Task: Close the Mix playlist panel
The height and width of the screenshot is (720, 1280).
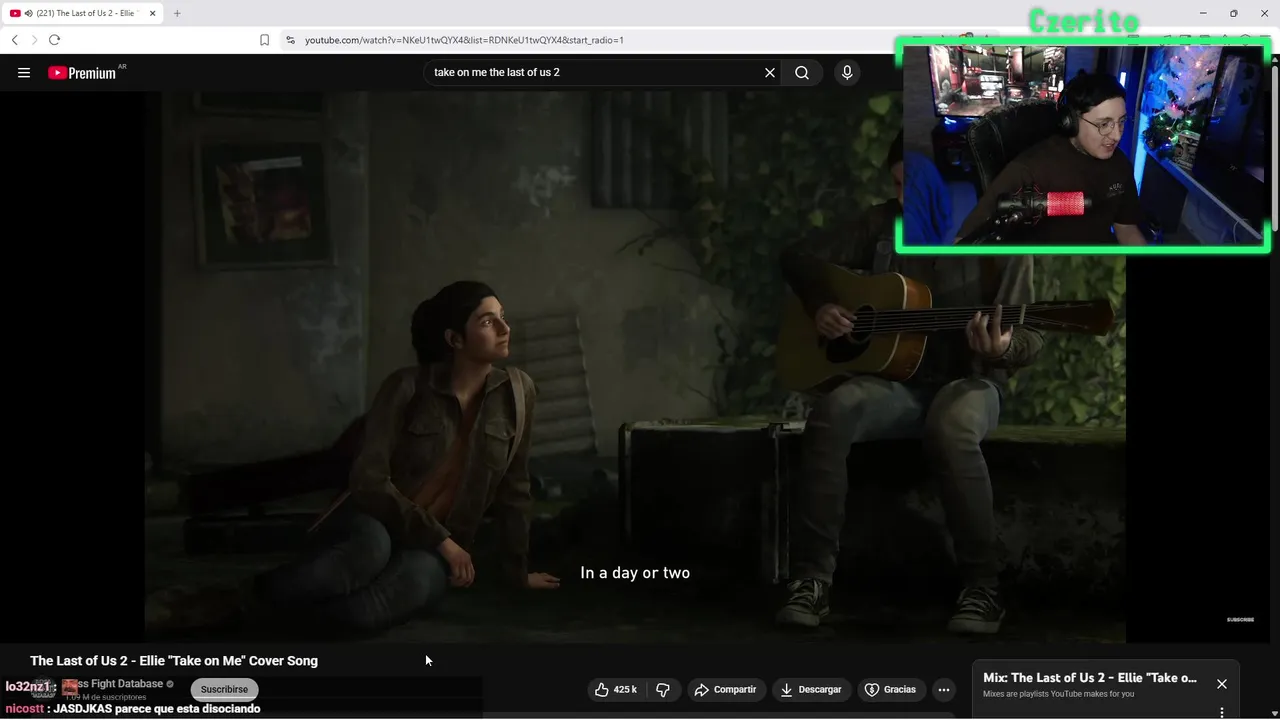Action: pyautogui.click(x=1221, y=684)
